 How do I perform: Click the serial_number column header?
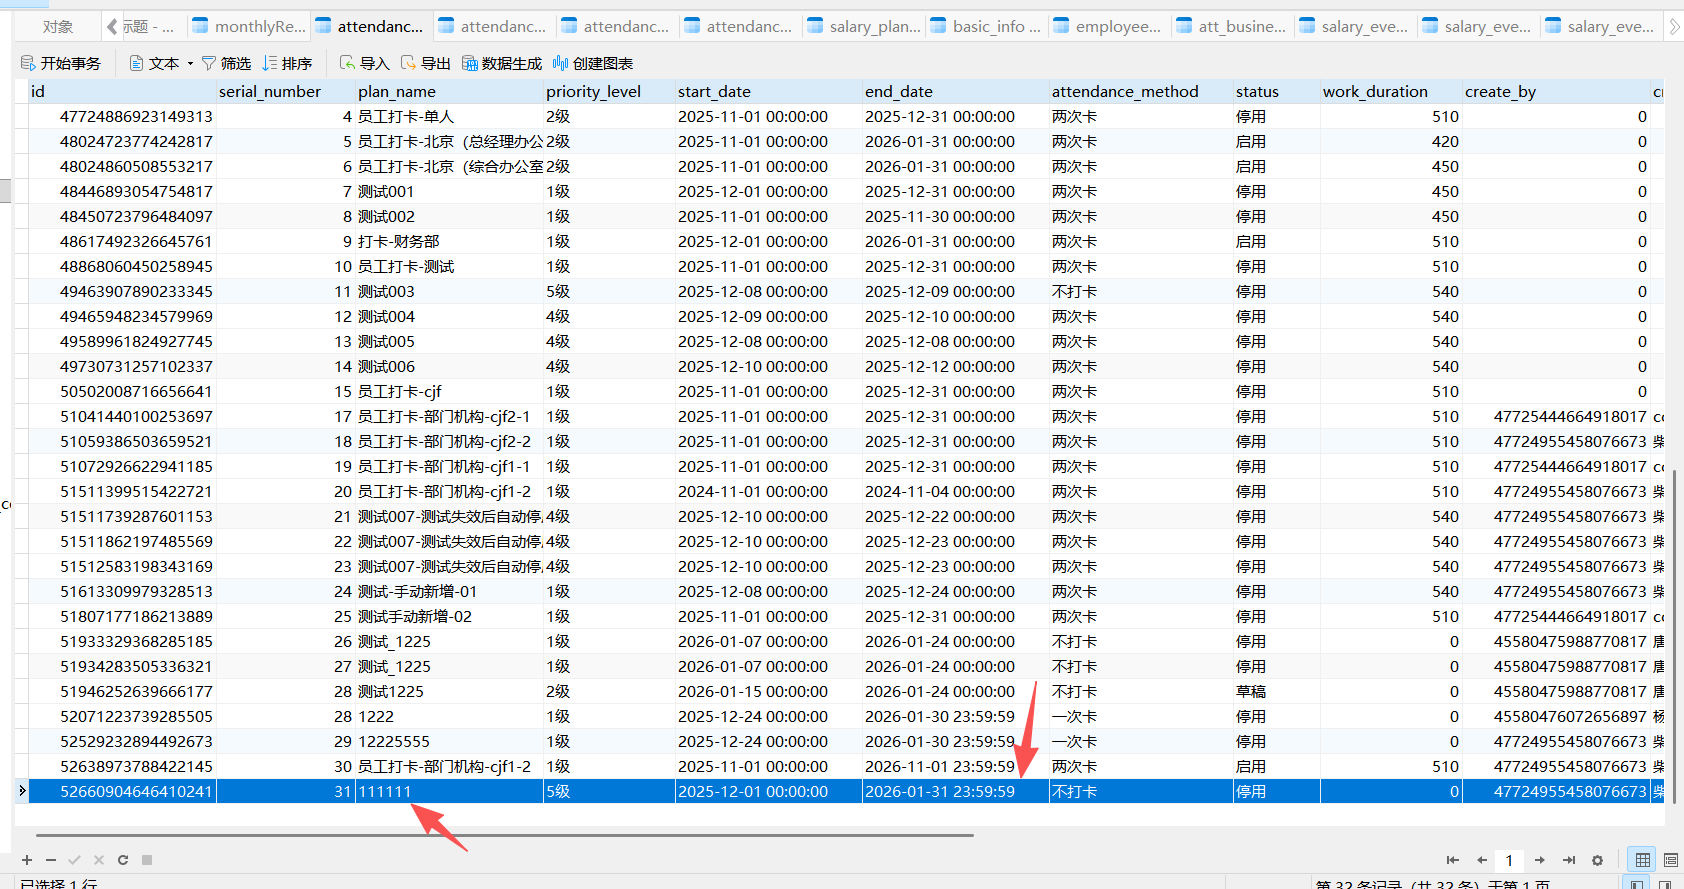click(286, 92)
